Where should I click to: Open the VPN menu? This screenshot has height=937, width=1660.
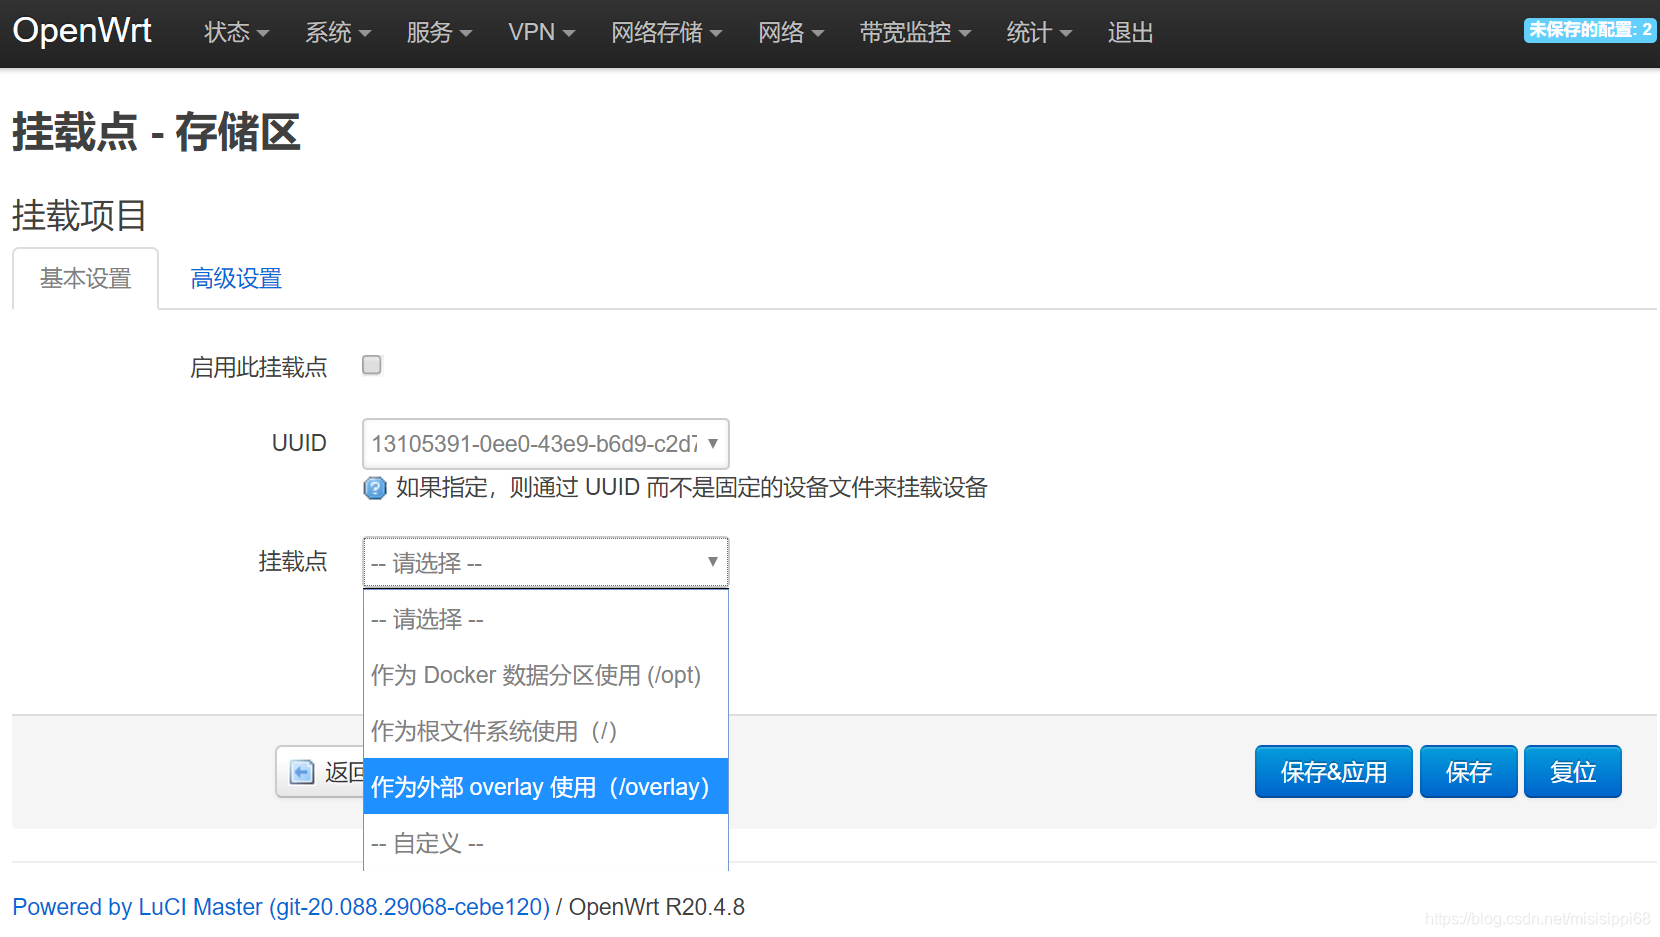tap(542, 33)
